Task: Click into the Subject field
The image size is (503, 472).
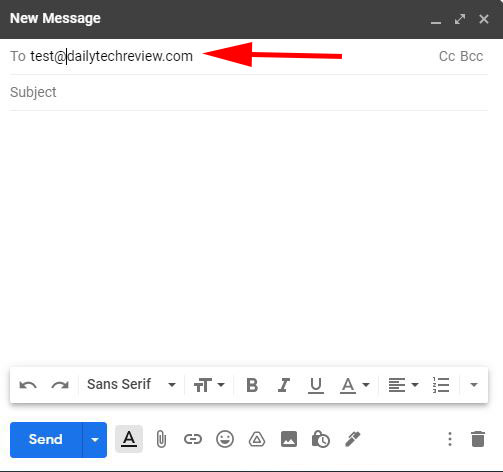Action: 249,92
